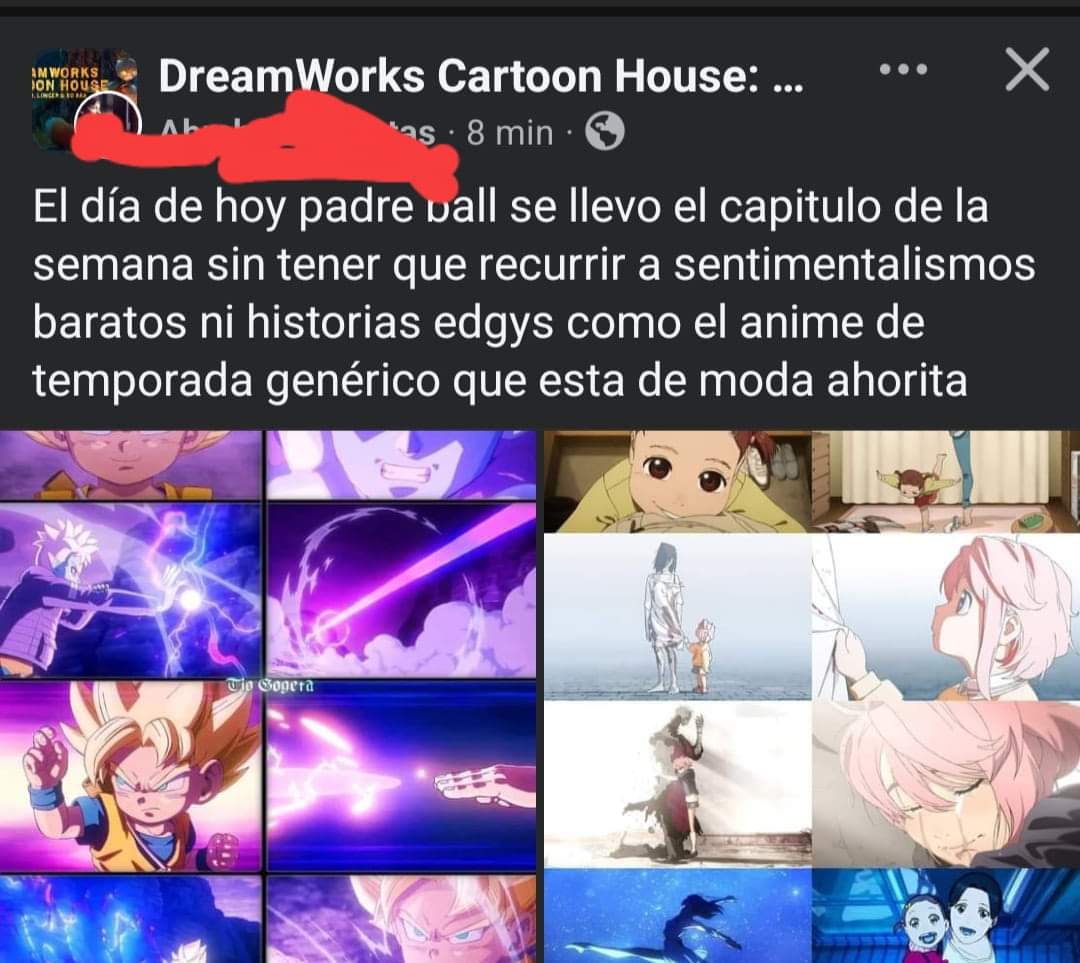Open the figure holding child's hand seaside image

tap(678, 617)
